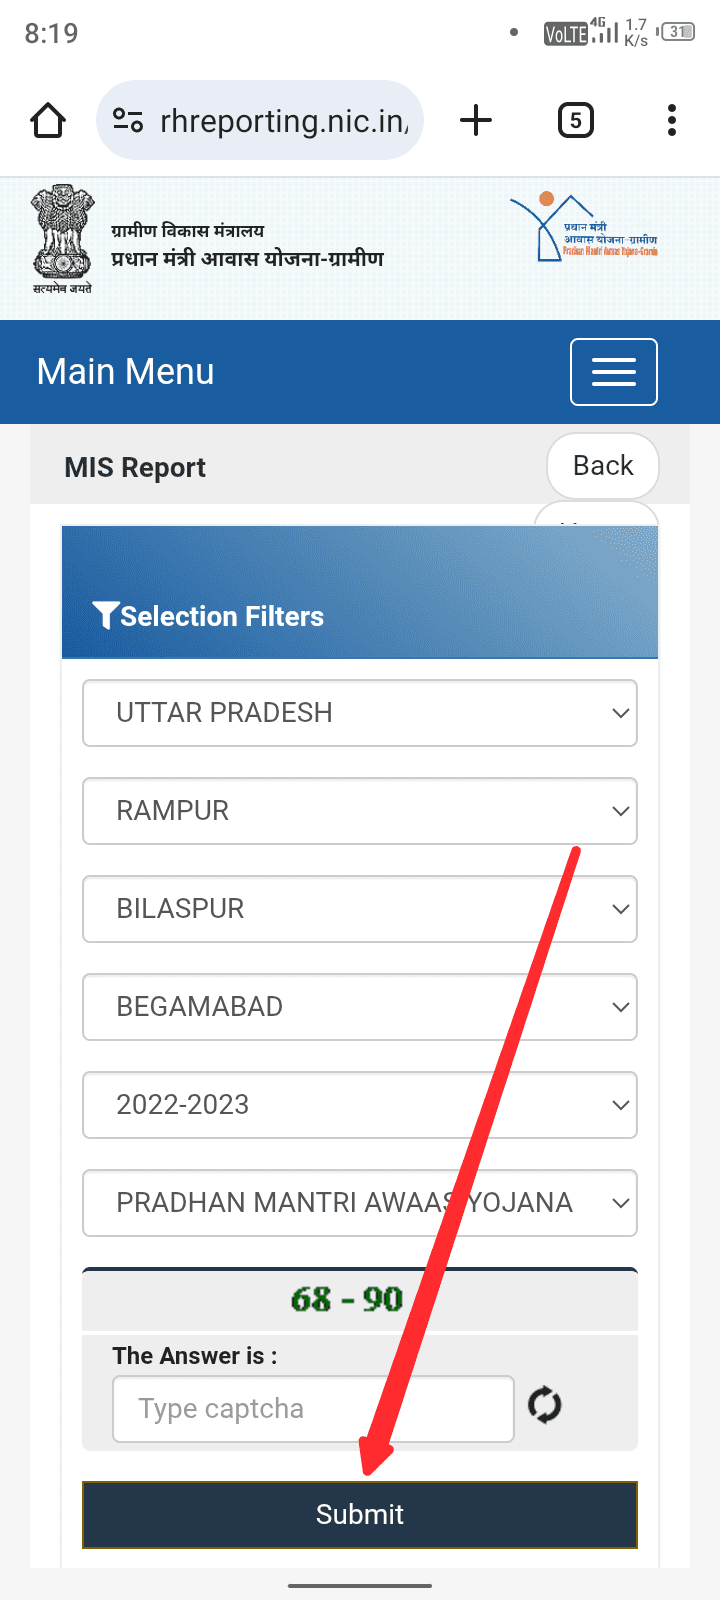Refresh the captcha image
Viewport: 720px width, 1600px height.
[545, 1405]
